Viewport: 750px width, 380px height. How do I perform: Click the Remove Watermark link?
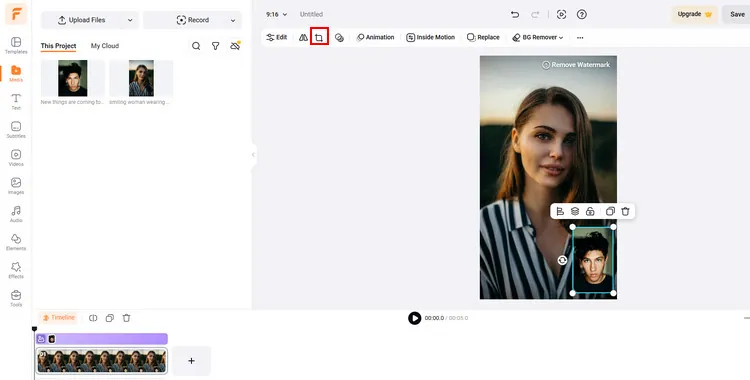(576, 65)
